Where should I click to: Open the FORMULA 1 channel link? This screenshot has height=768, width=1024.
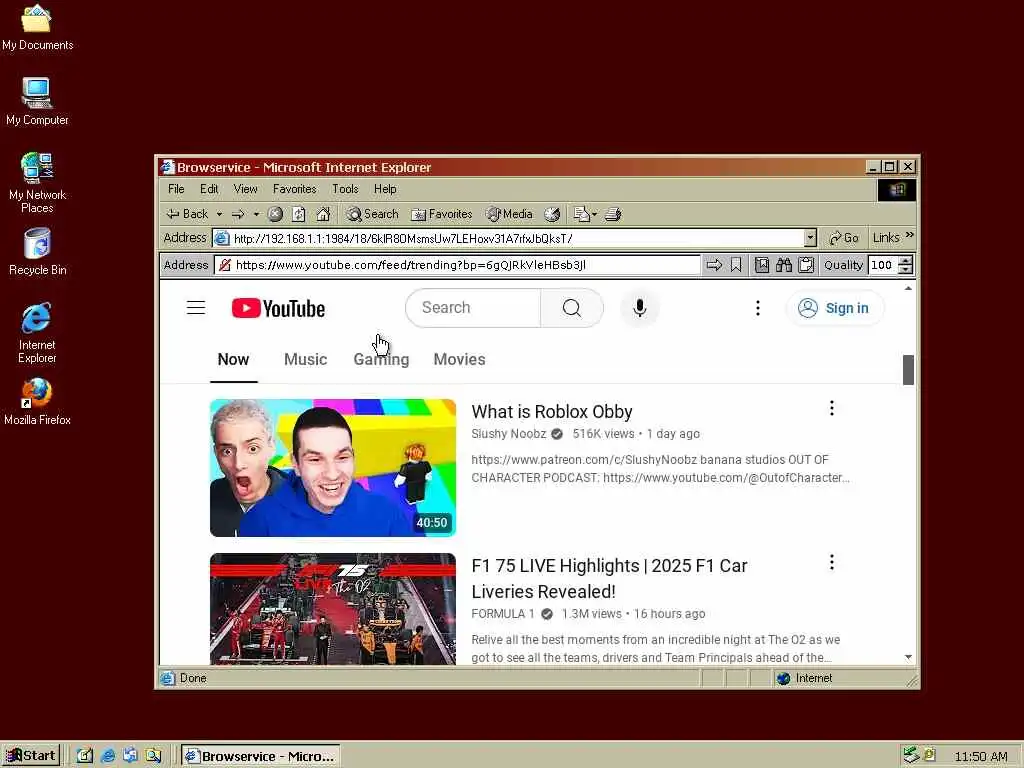tap(503, 614)
